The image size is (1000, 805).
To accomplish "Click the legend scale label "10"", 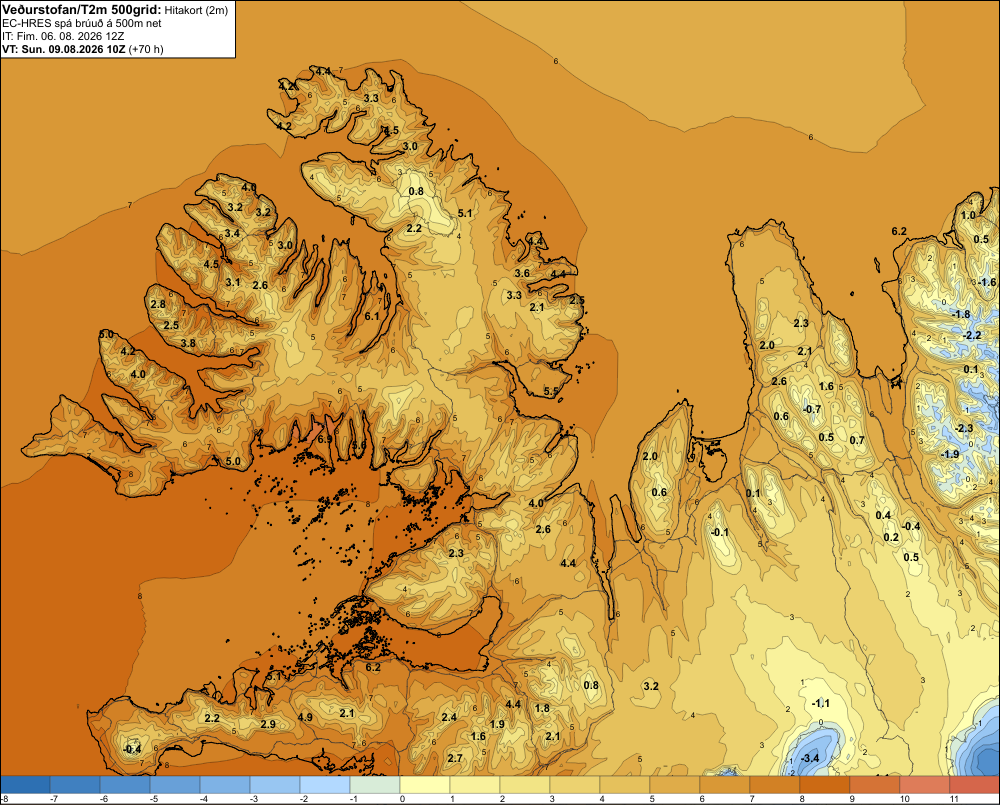I will (904, 799).
